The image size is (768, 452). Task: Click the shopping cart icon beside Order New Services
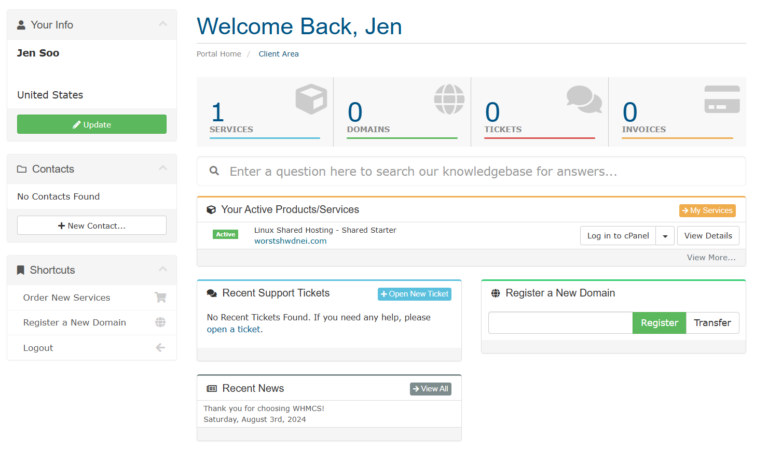pyautogui.click(x=160, y=297)
